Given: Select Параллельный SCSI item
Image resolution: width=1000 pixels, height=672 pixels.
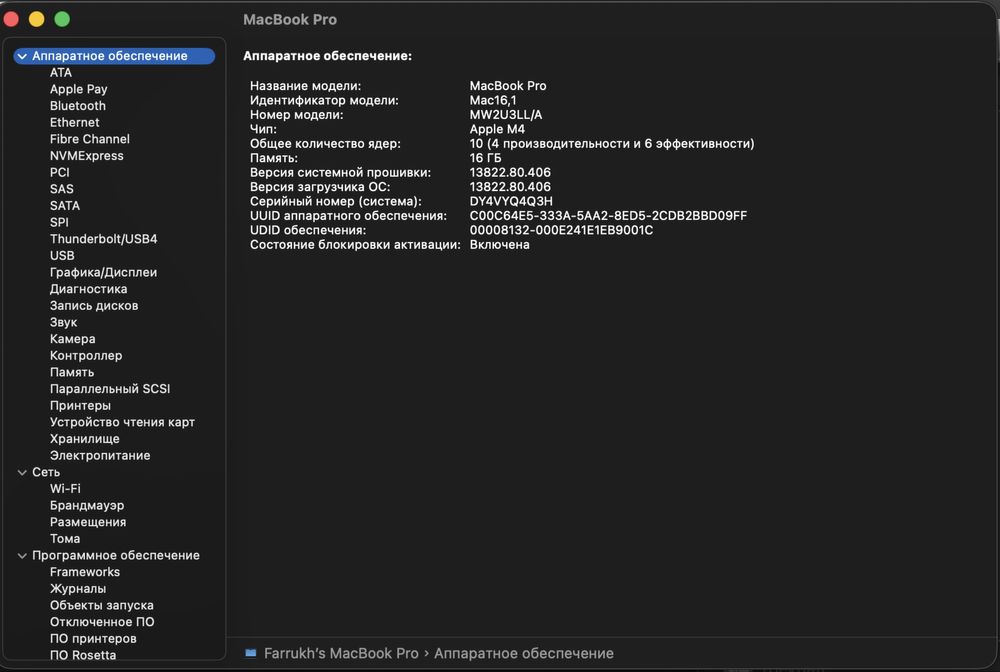Looking at the screenshot, I should 110,388.
